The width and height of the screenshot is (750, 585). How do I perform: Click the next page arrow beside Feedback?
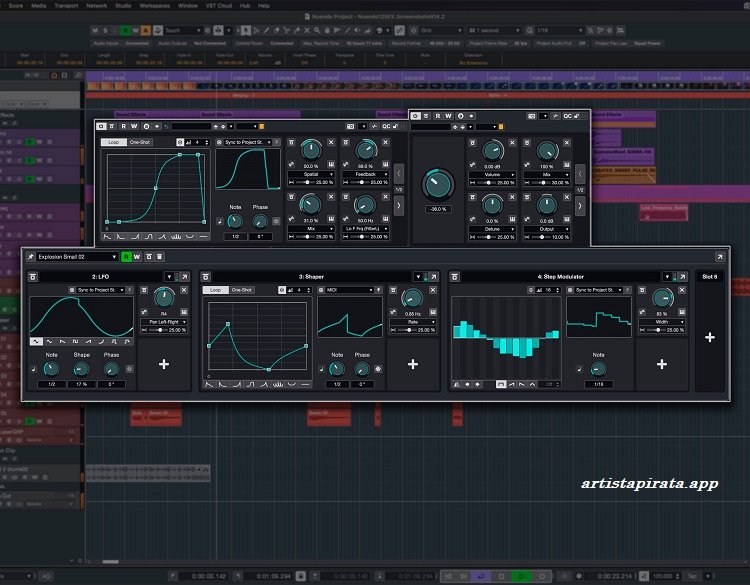point(399,205)
